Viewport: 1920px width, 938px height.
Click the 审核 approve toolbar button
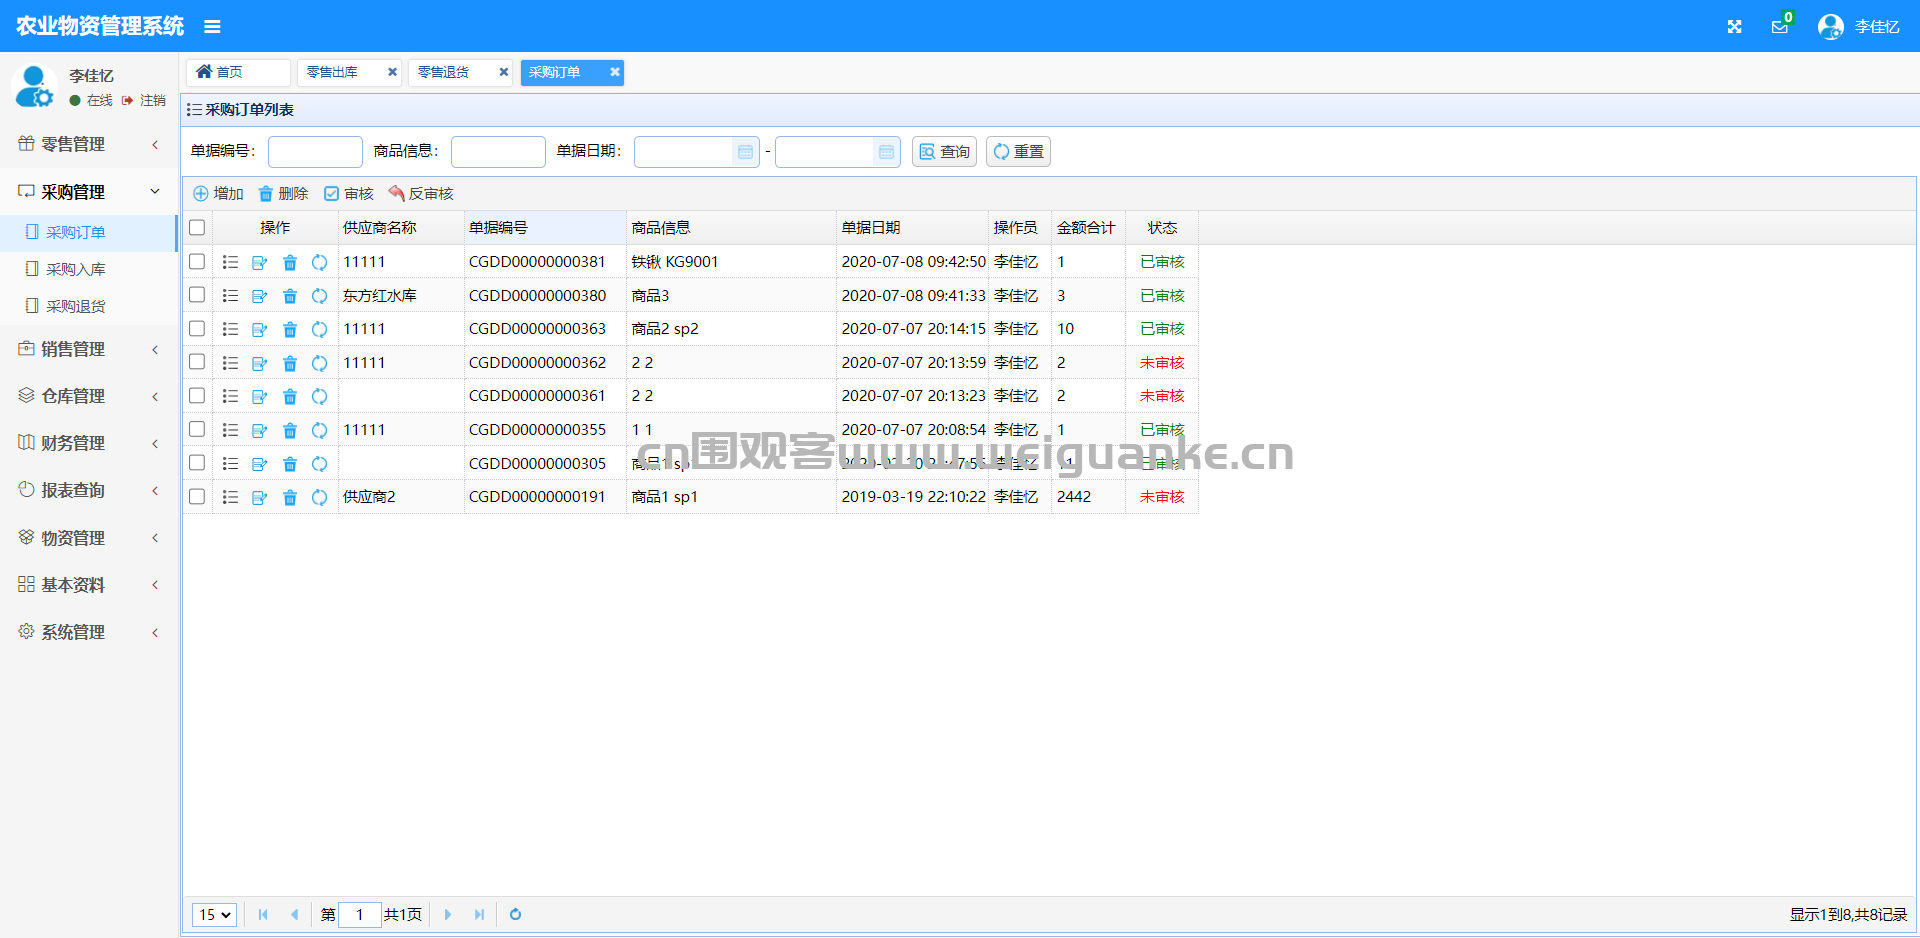pos(348,194)
